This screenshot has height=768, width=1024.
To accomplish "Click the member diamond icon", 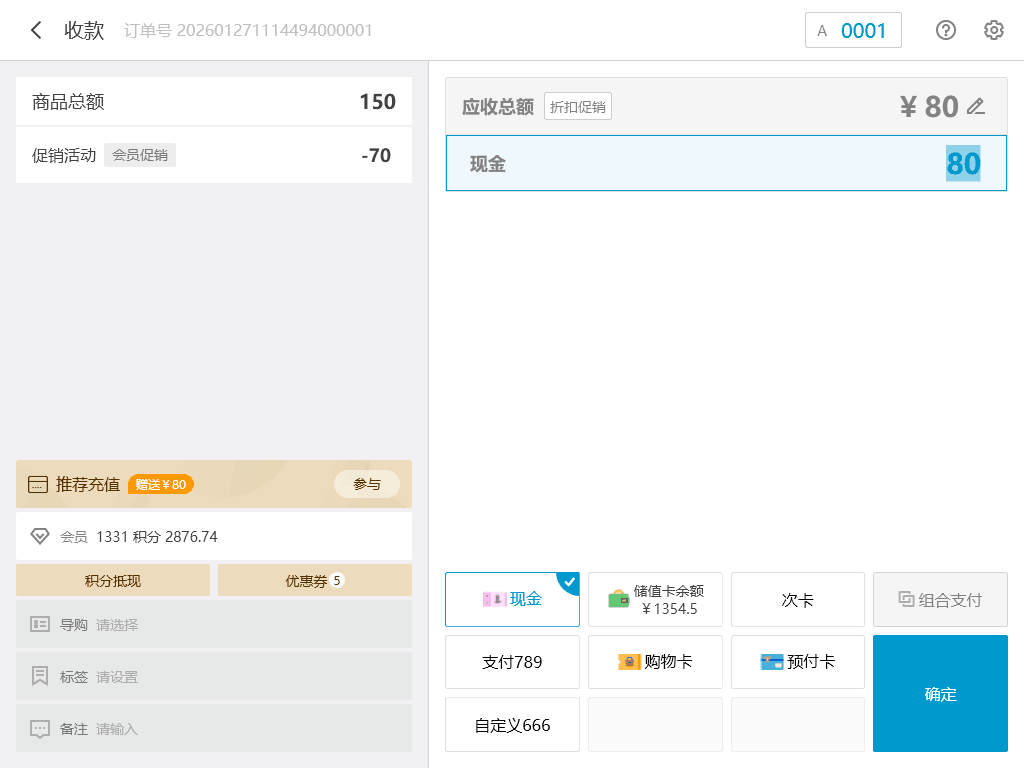I will click(40, 537).
